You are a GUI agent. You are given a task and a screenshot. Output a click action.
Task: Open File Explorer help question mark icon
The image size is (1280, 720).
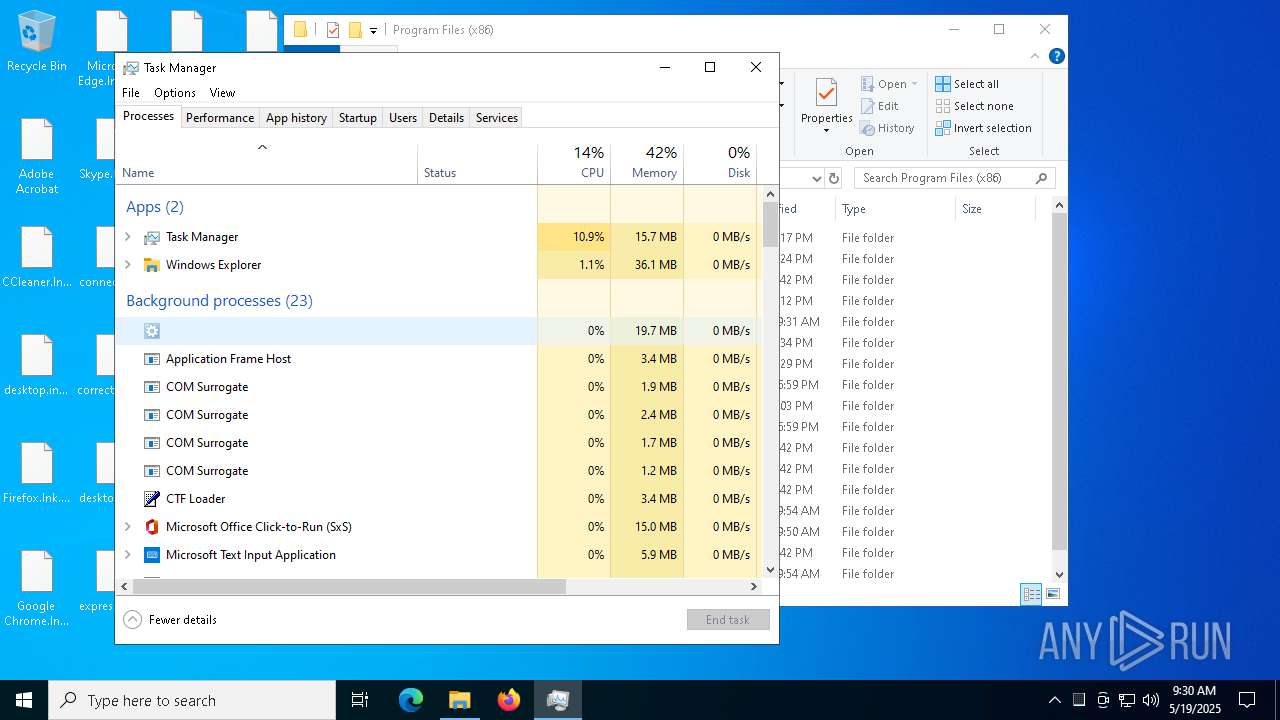[1057, 56]
